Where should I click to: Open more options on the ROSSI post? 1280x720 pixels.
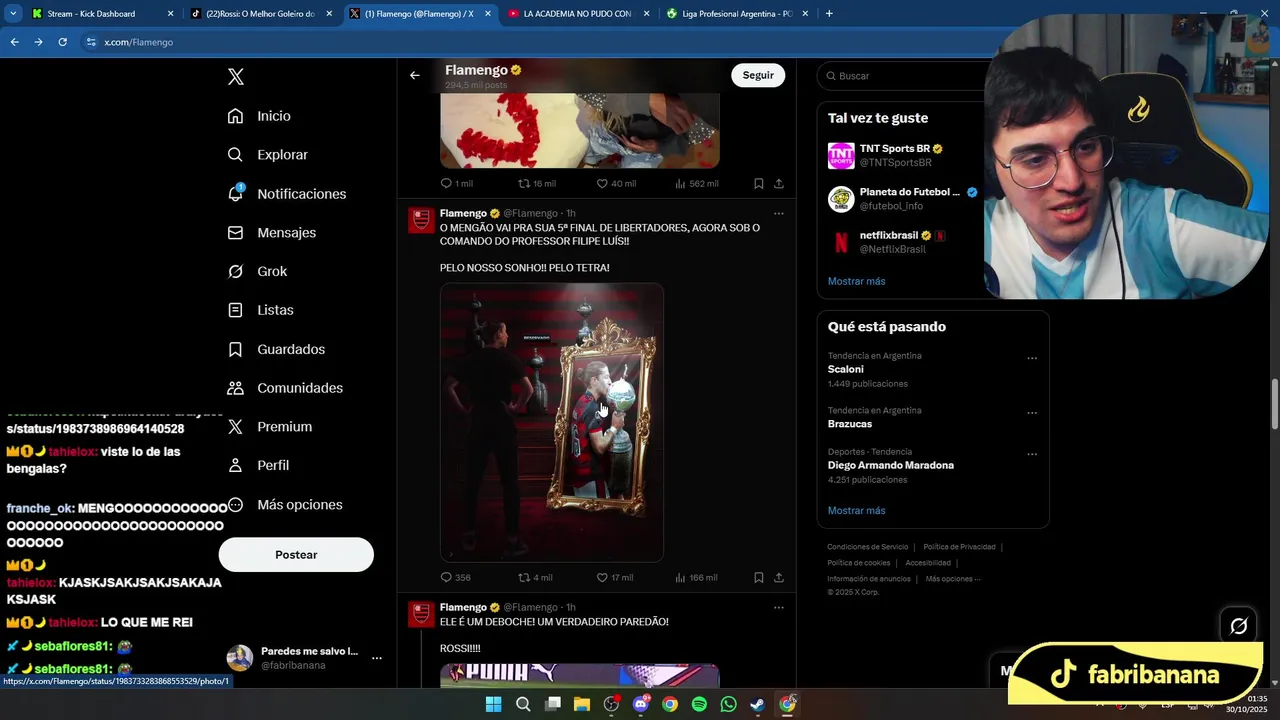click(x=778, y=607)
